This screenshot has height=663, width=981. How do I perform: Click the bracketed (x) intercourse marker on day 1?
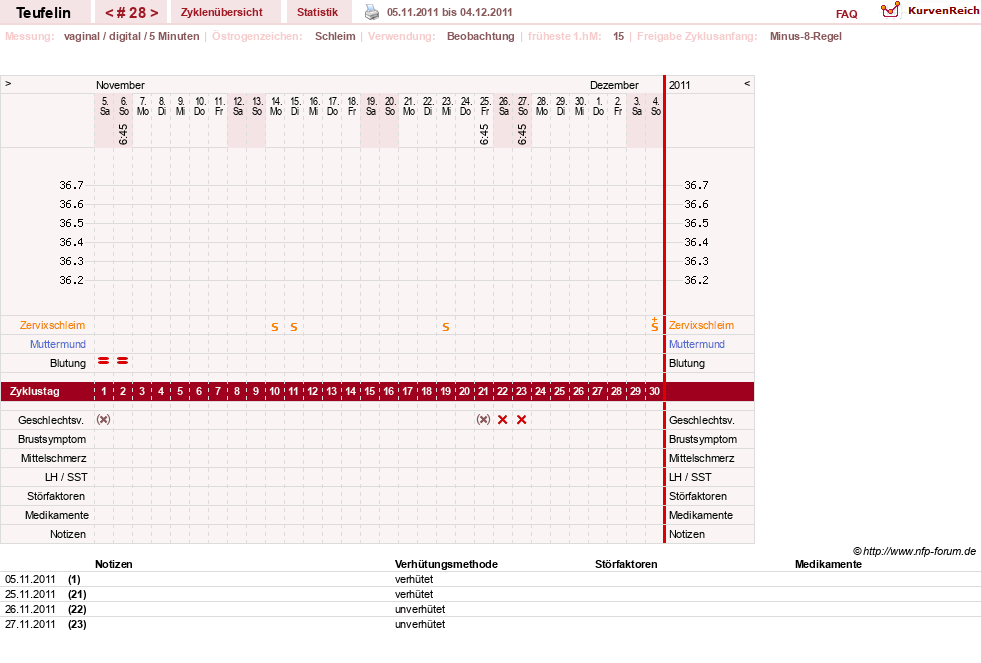point(104,420)
